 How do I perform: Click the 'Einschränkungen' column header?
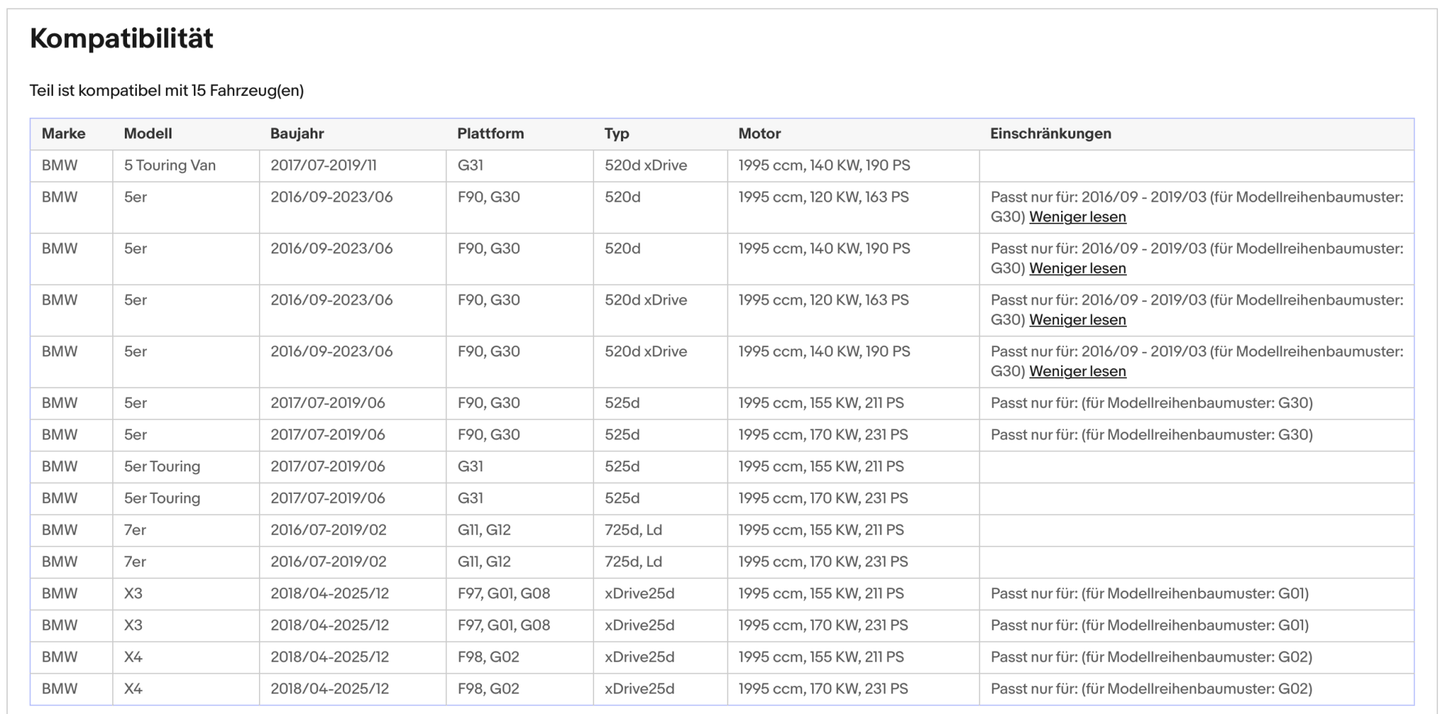[x=1050, y=134]
